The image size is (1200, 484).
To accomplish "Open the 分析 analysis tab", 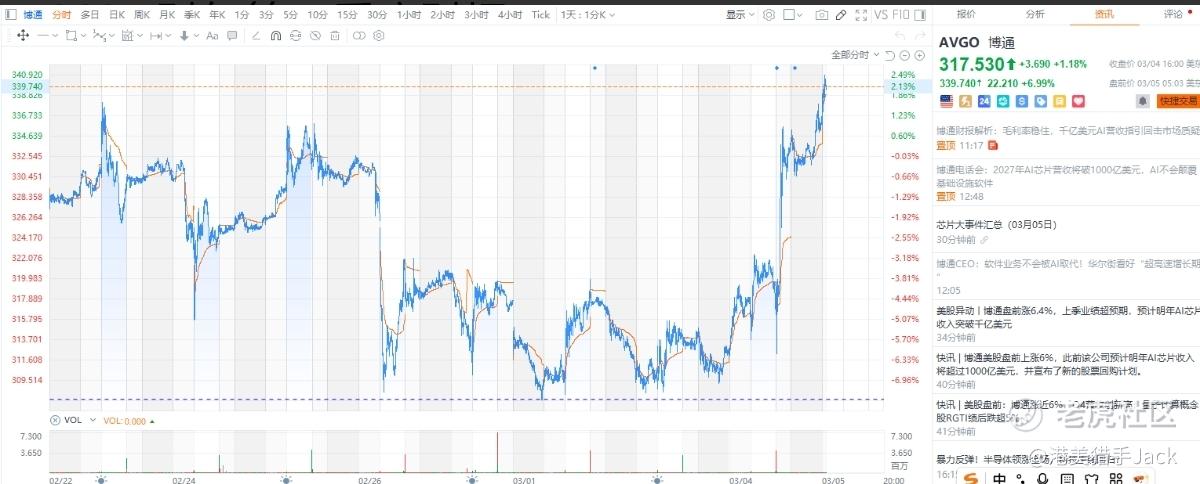I will click(1035, 15).
